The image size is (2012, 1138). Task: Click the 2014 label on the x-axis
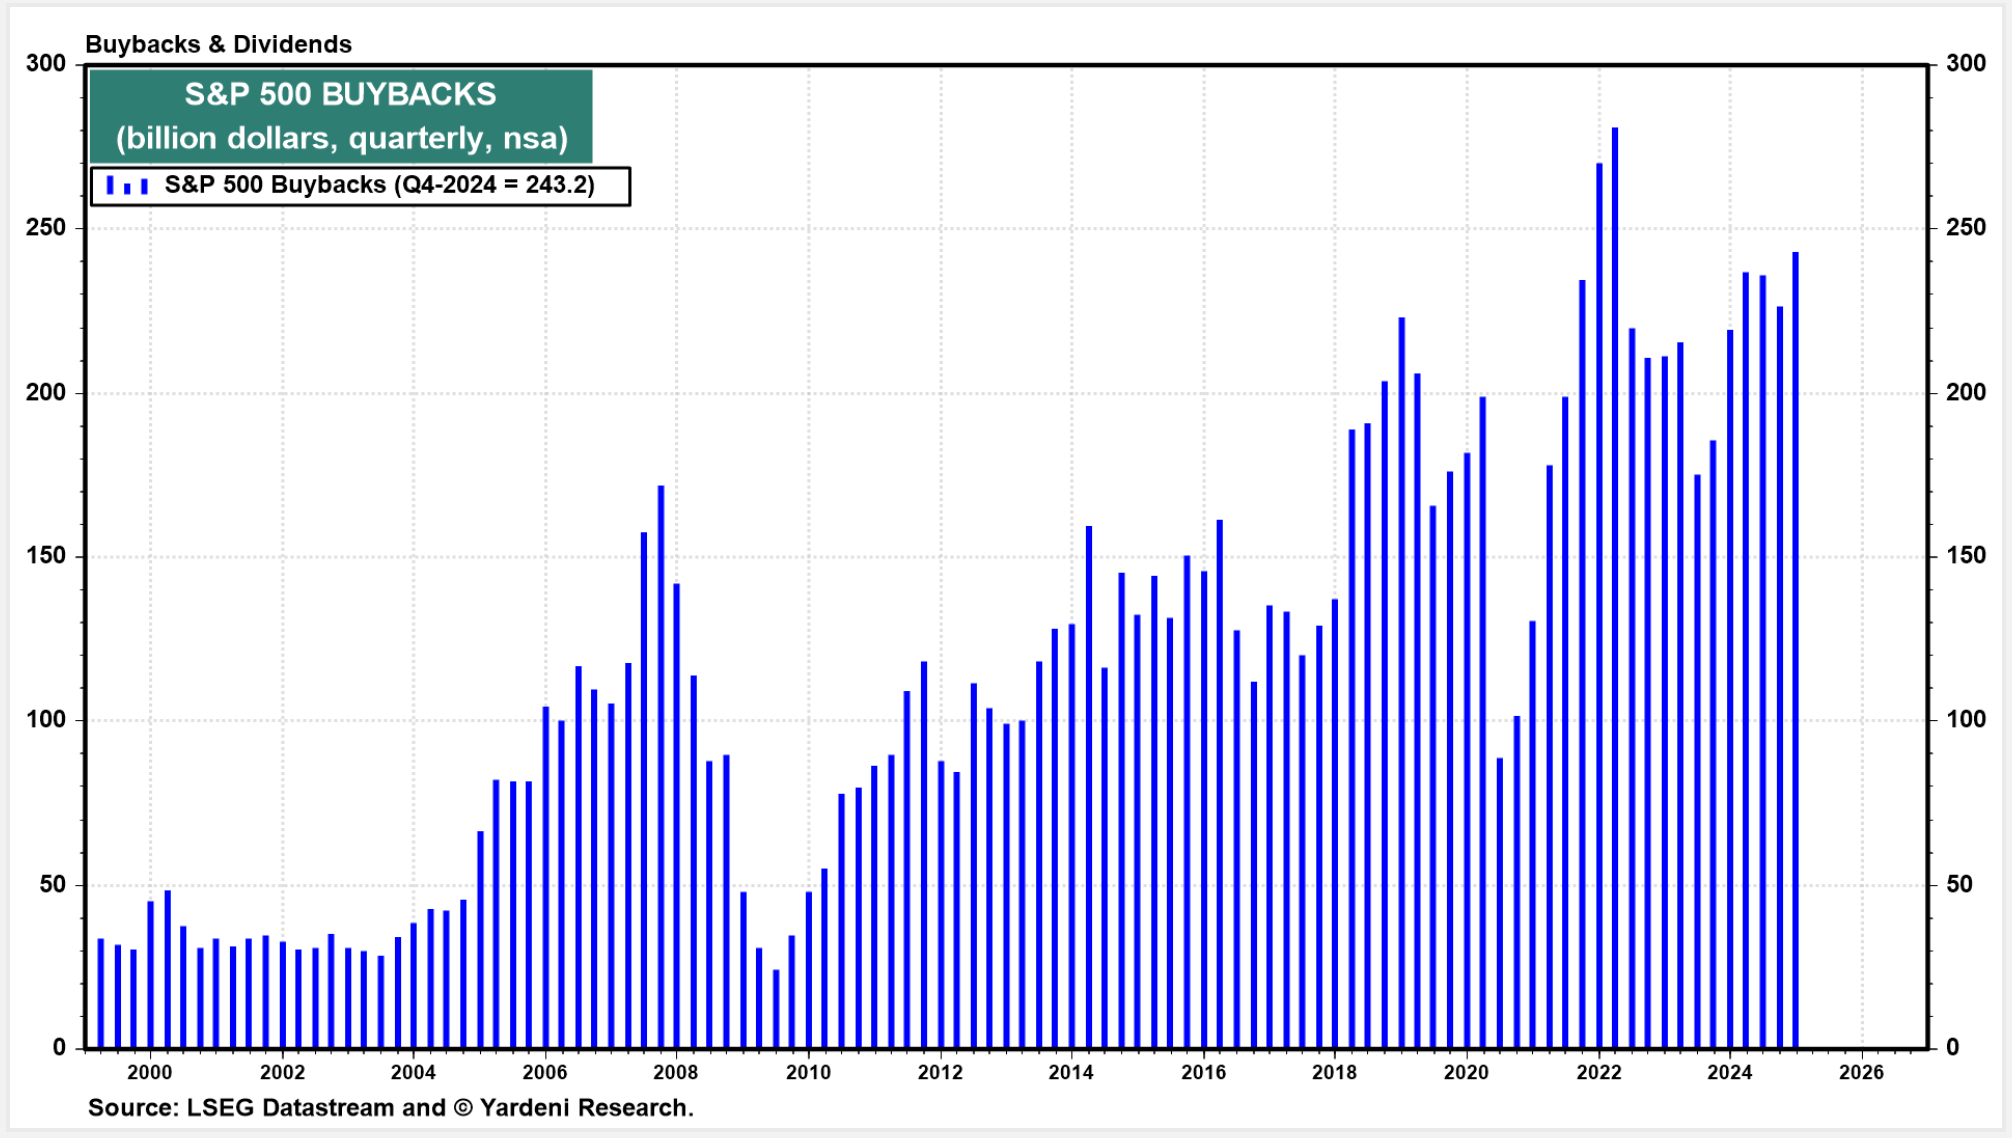[1071, 1073]
